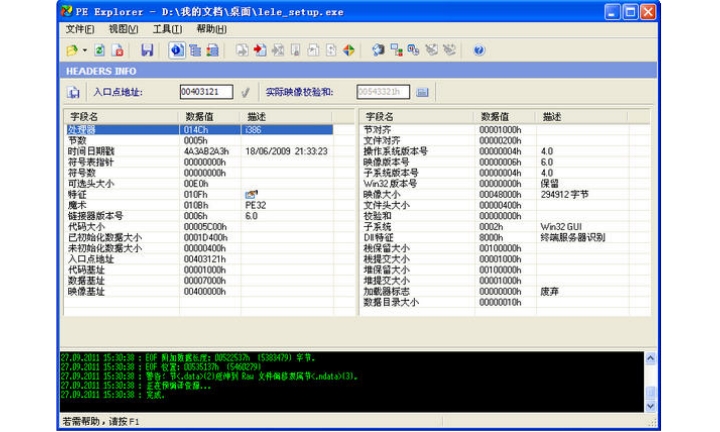Open the Data Directories view icon
Image resolution: width=720 pixels, height=432 pixels.
[x=195, y=50]
